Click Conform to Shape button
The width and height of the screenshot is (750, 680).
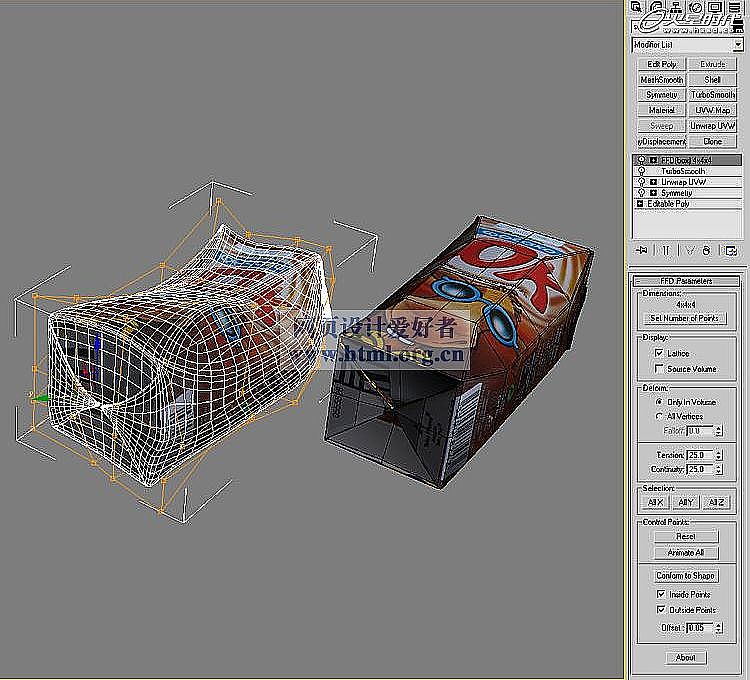(x=686, y=576)
